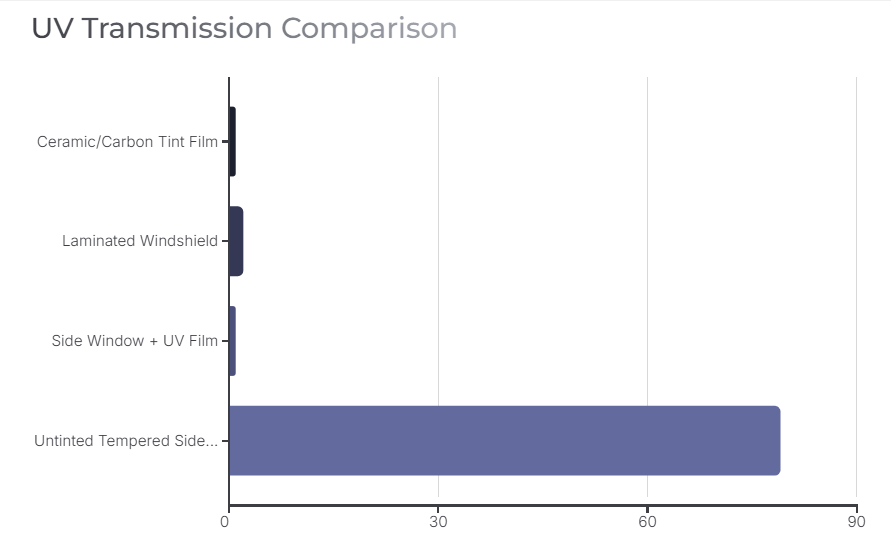Click the Ceramic/Carbon Tint Film axis label
The image size is (891, 540).
pyautogui.click(x=127, y=142)
